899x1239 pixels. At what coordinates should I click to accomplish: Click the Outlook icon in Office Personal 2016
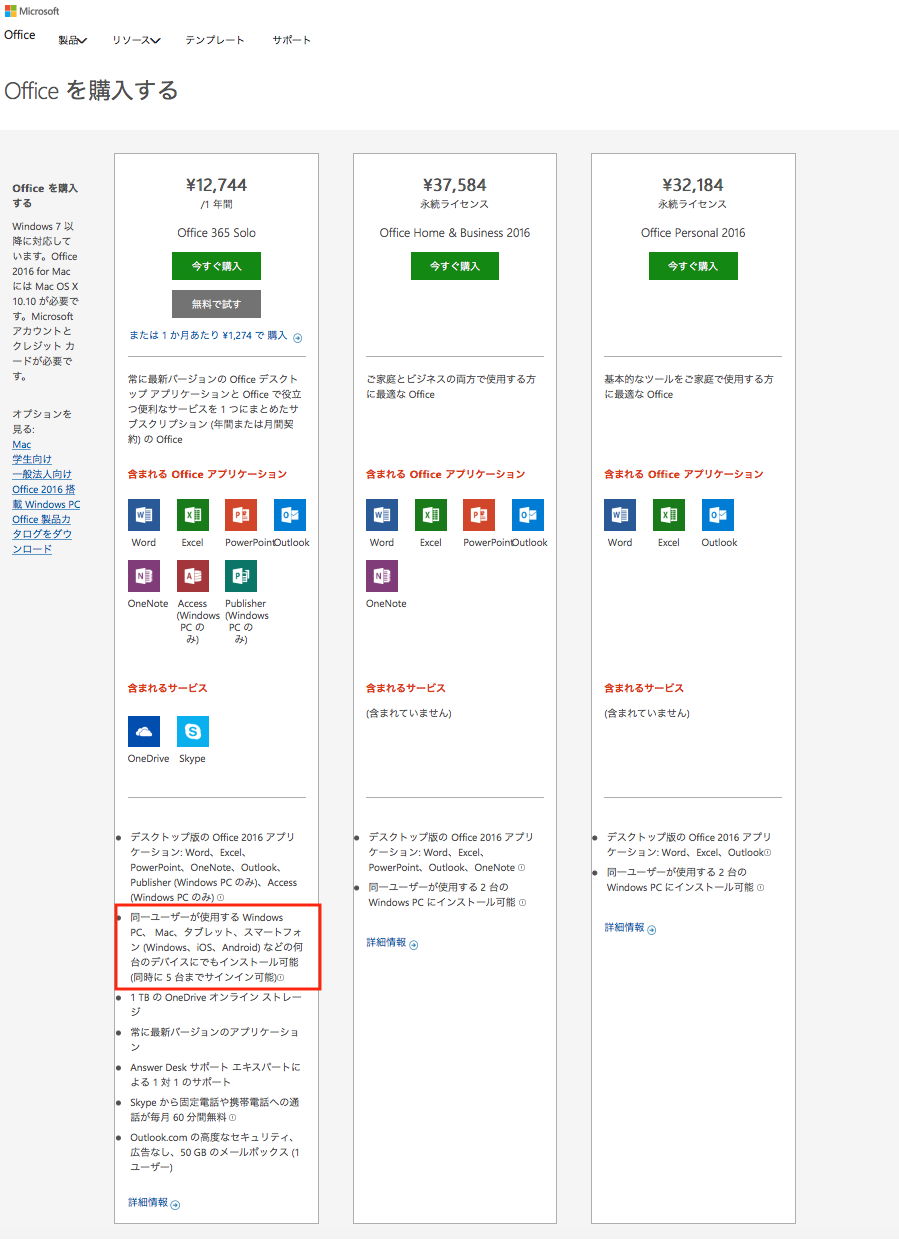718,515
